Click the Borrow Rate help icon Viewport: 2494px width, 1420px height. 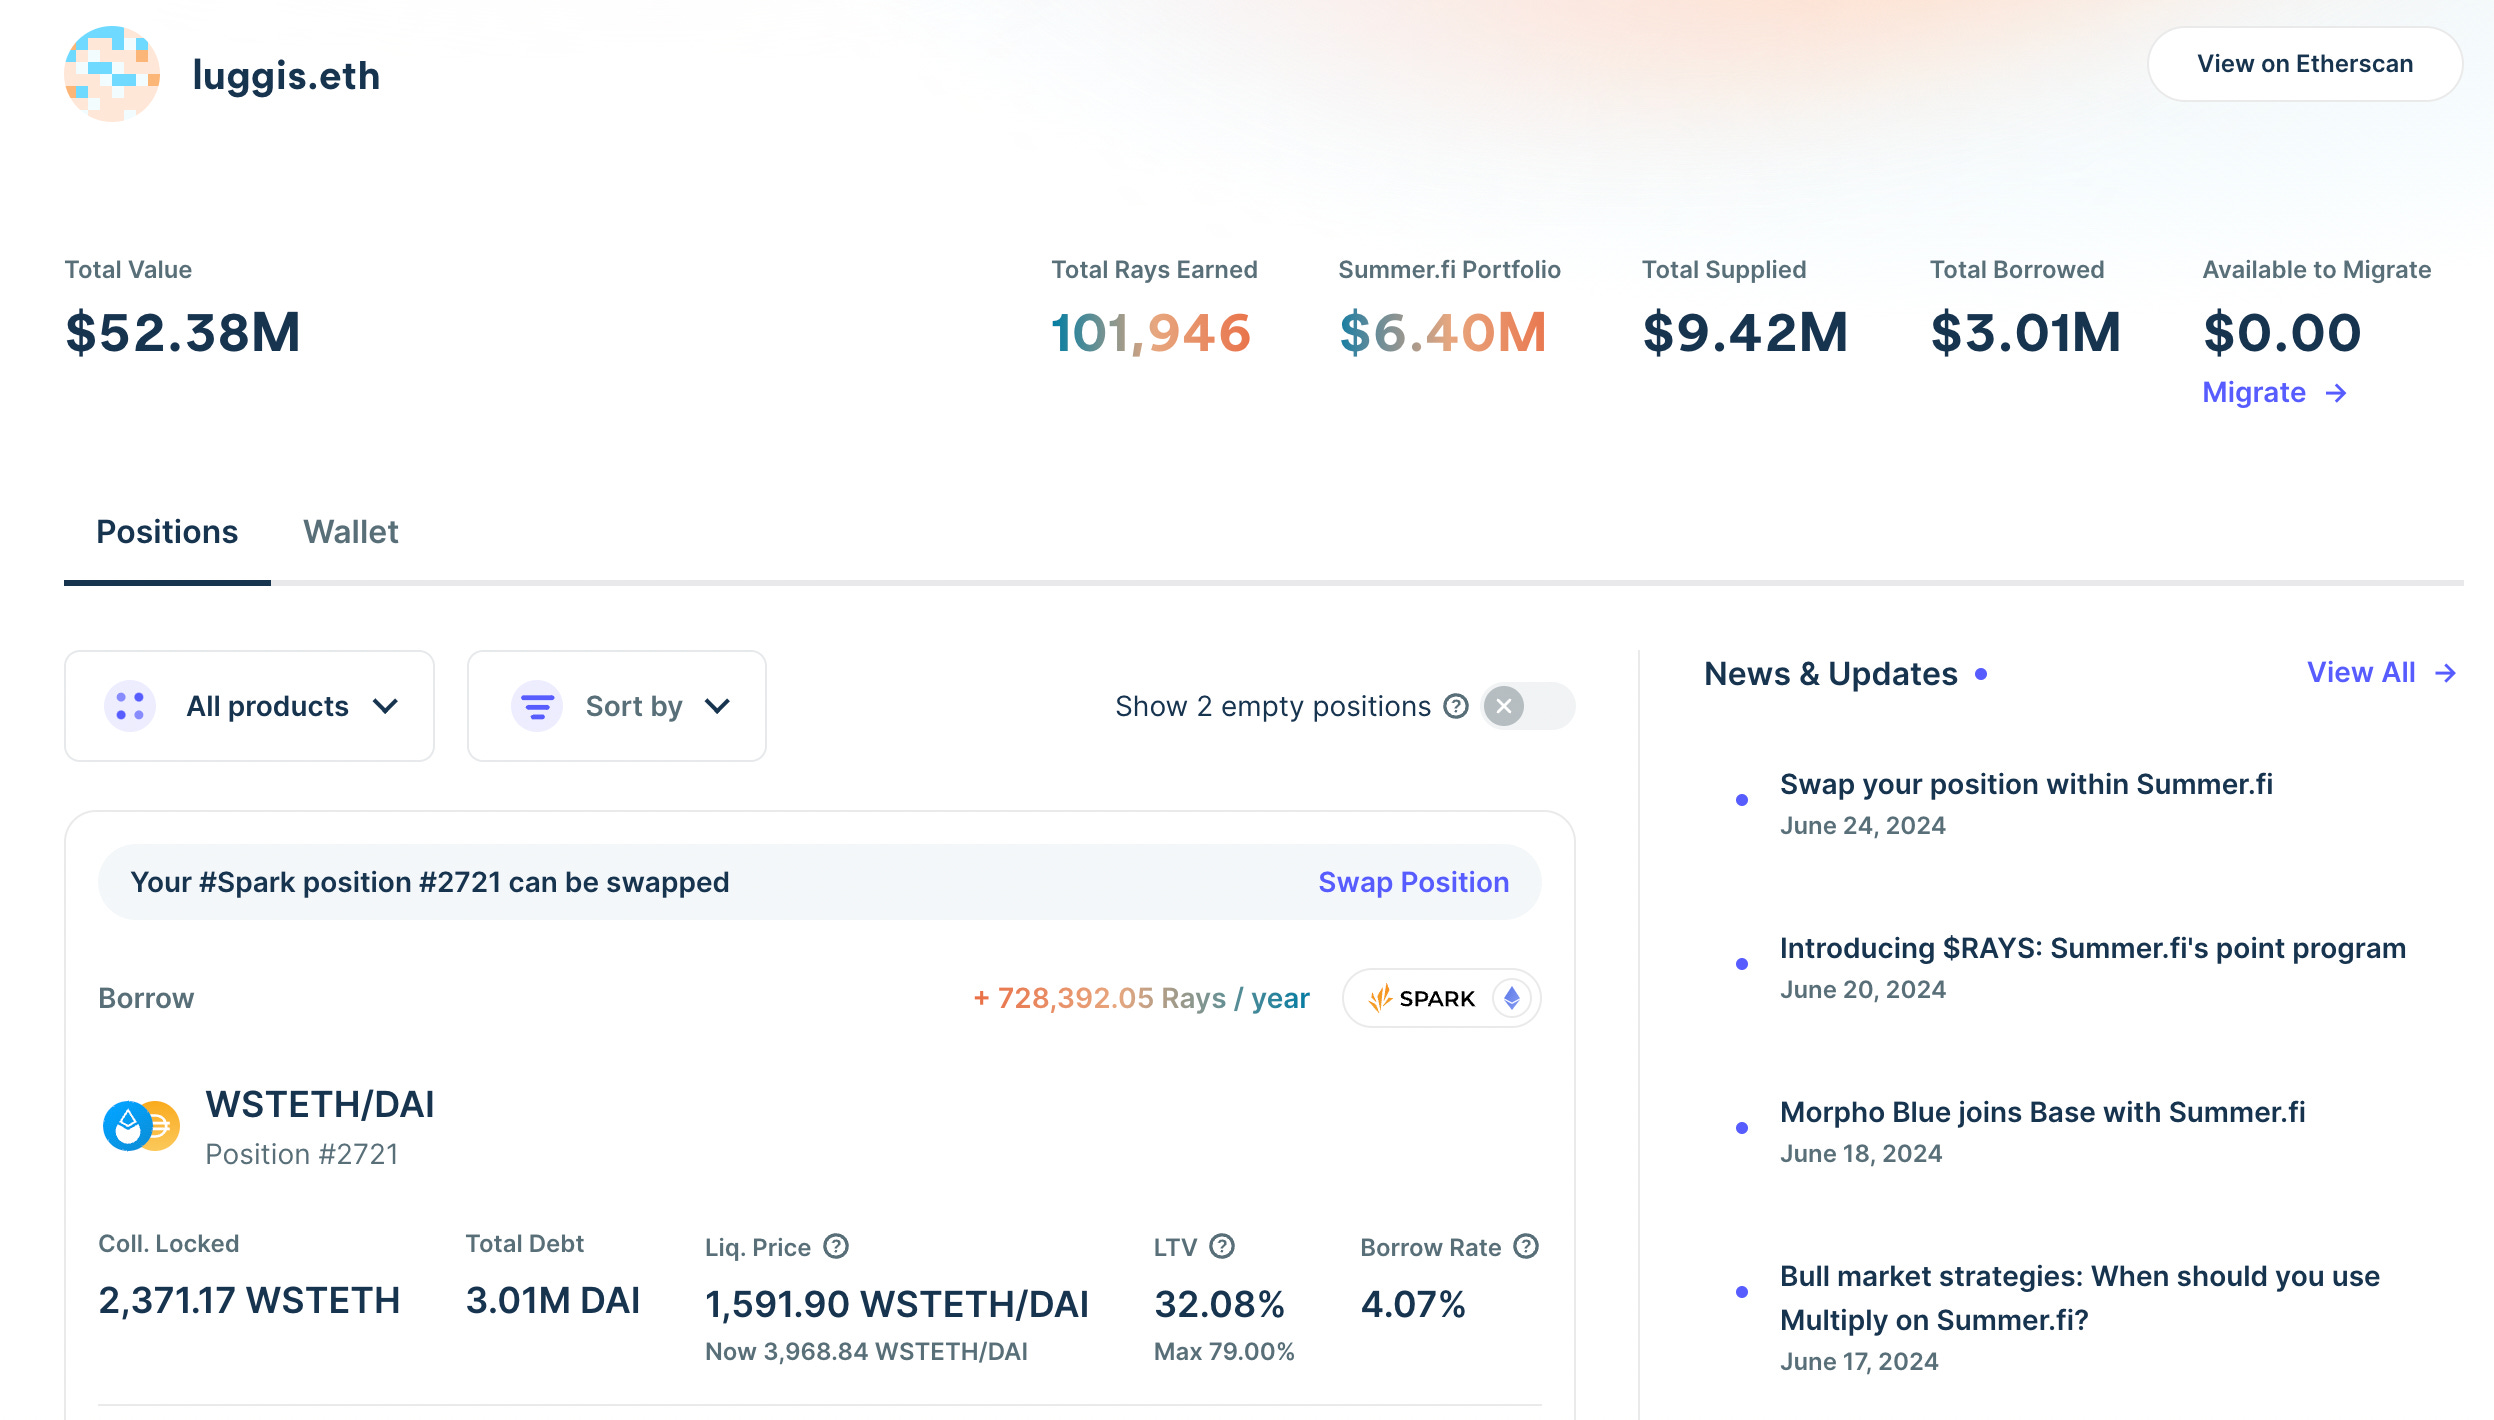coord(1526,1246)
